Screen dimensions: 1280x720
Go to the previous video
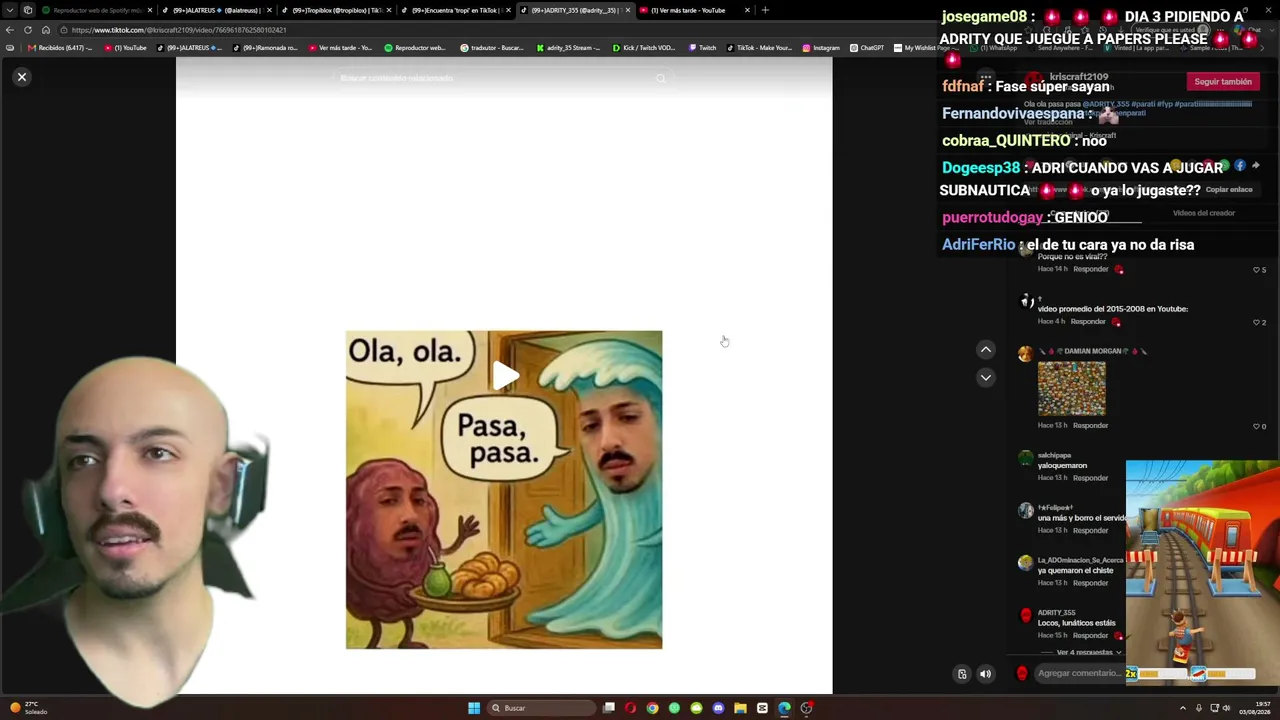point(986,350)
